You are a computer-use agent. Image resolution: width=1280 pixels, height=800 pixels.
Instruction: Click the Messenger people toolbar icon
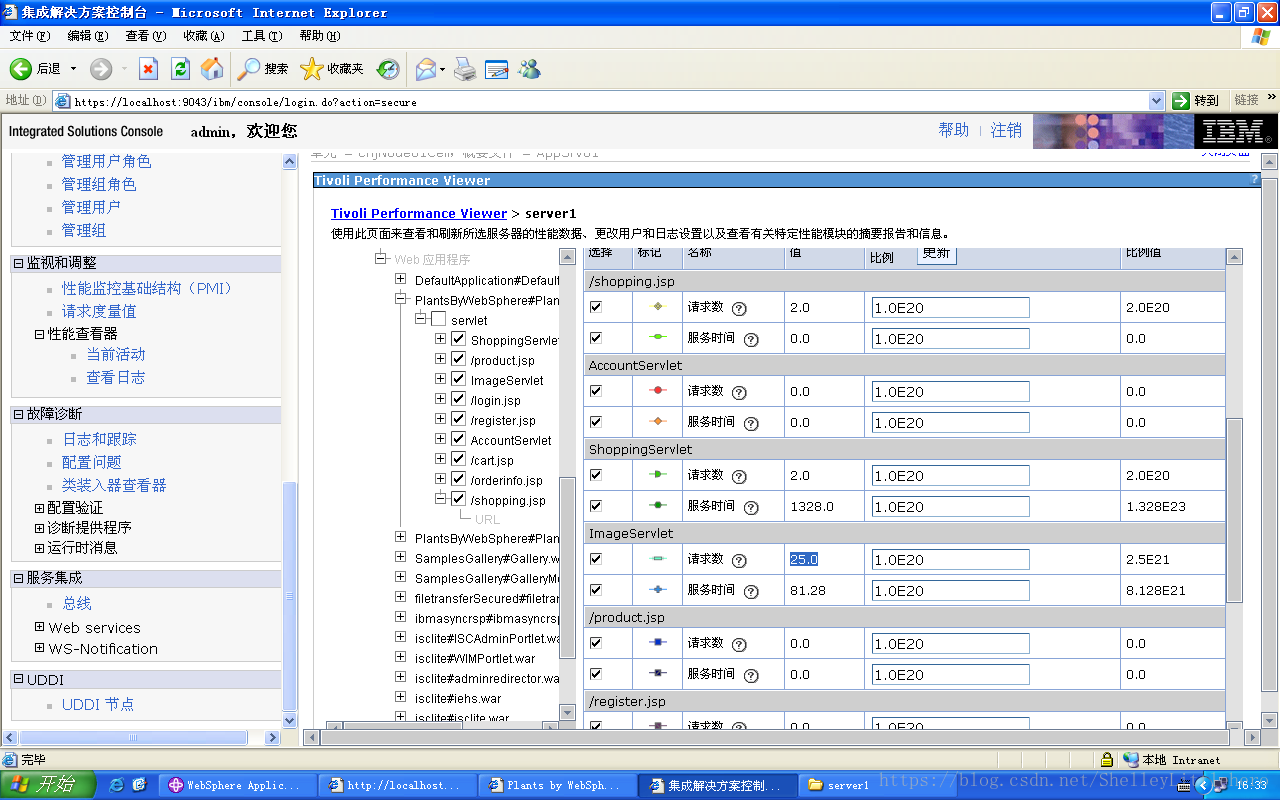[x=529, y=68]
